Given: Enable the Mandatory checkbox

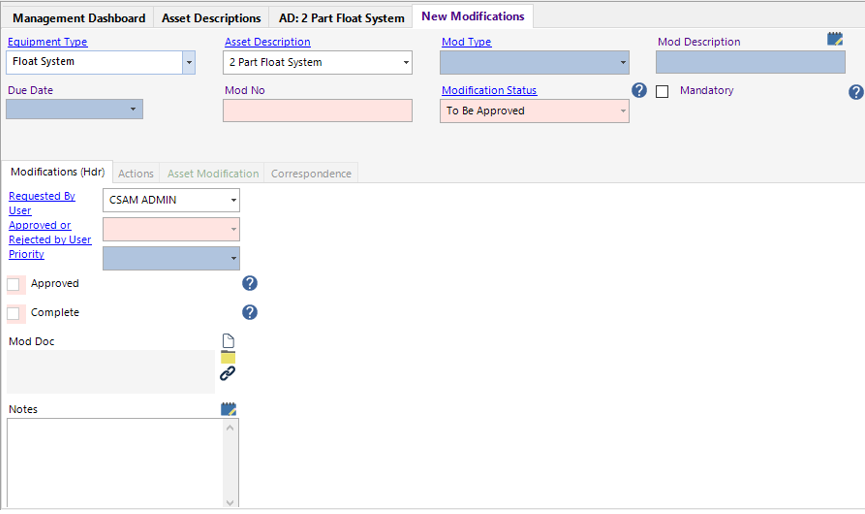Looking at the screenshot, I should (x=663, y=92).
